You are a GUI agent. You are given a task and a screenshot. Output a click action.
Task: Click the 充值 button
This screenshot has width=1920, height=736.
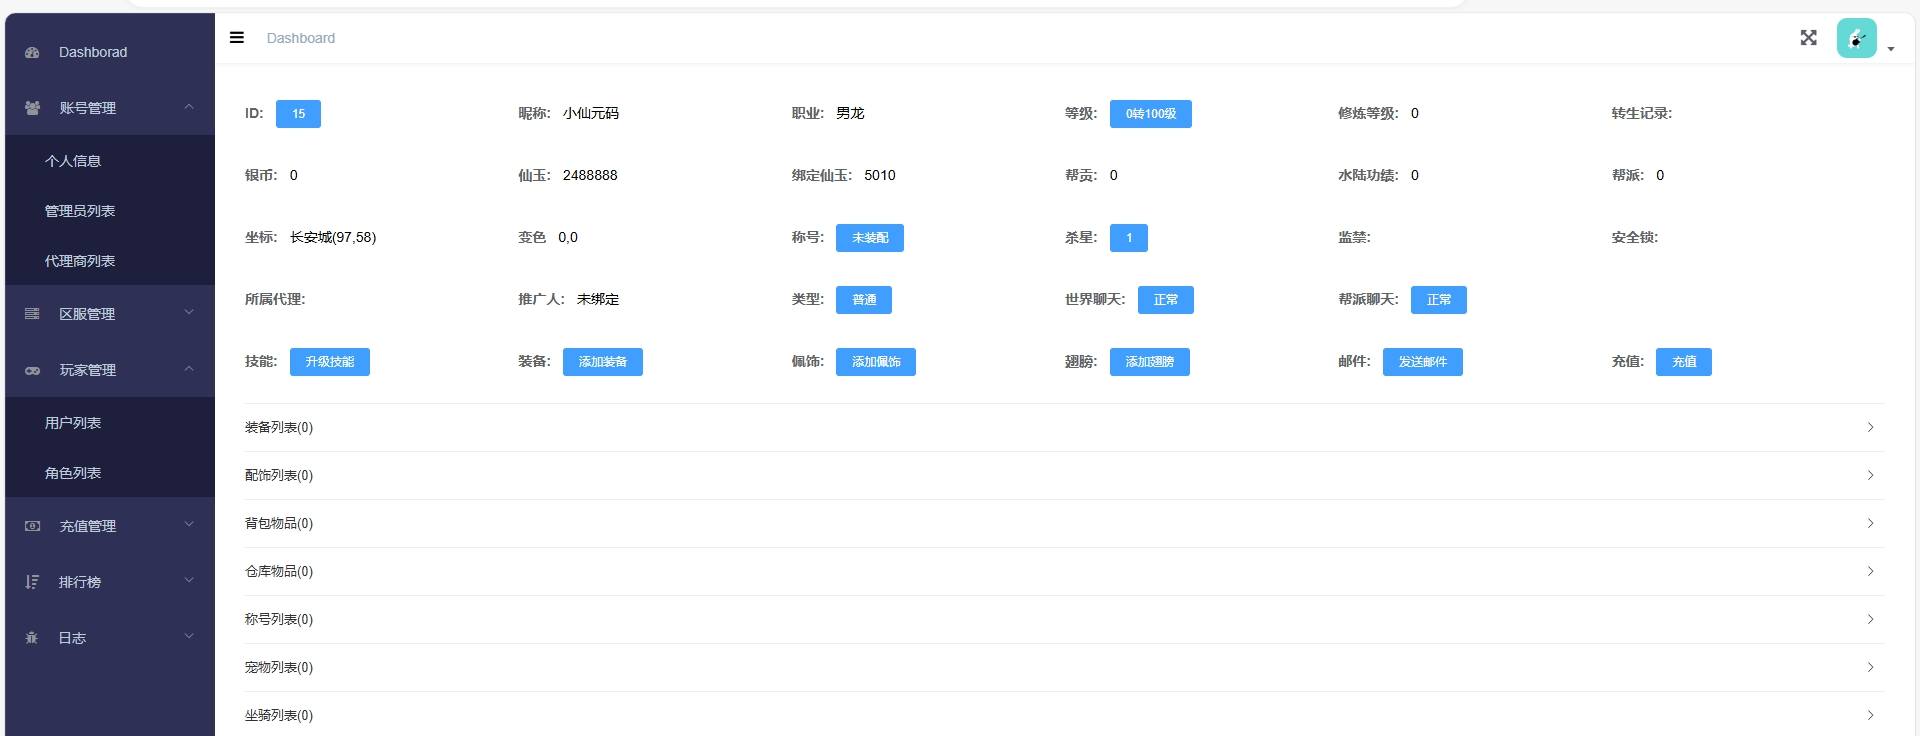coord(1684,362)
